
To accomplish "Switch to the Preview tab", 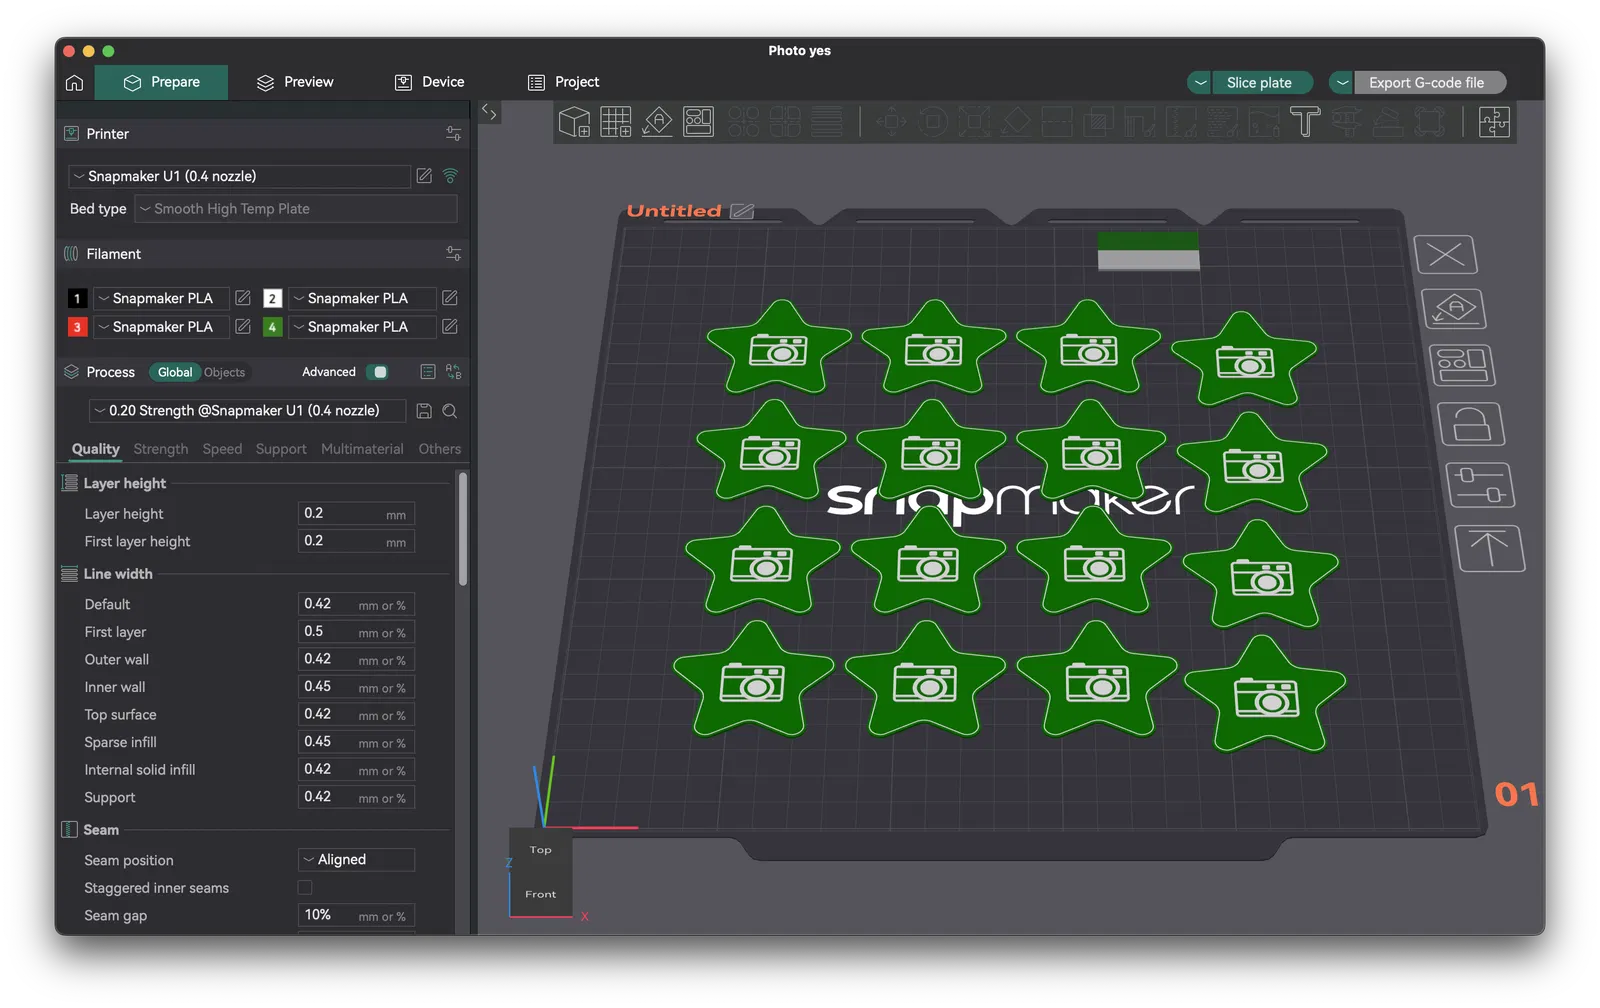I will 295,82.
